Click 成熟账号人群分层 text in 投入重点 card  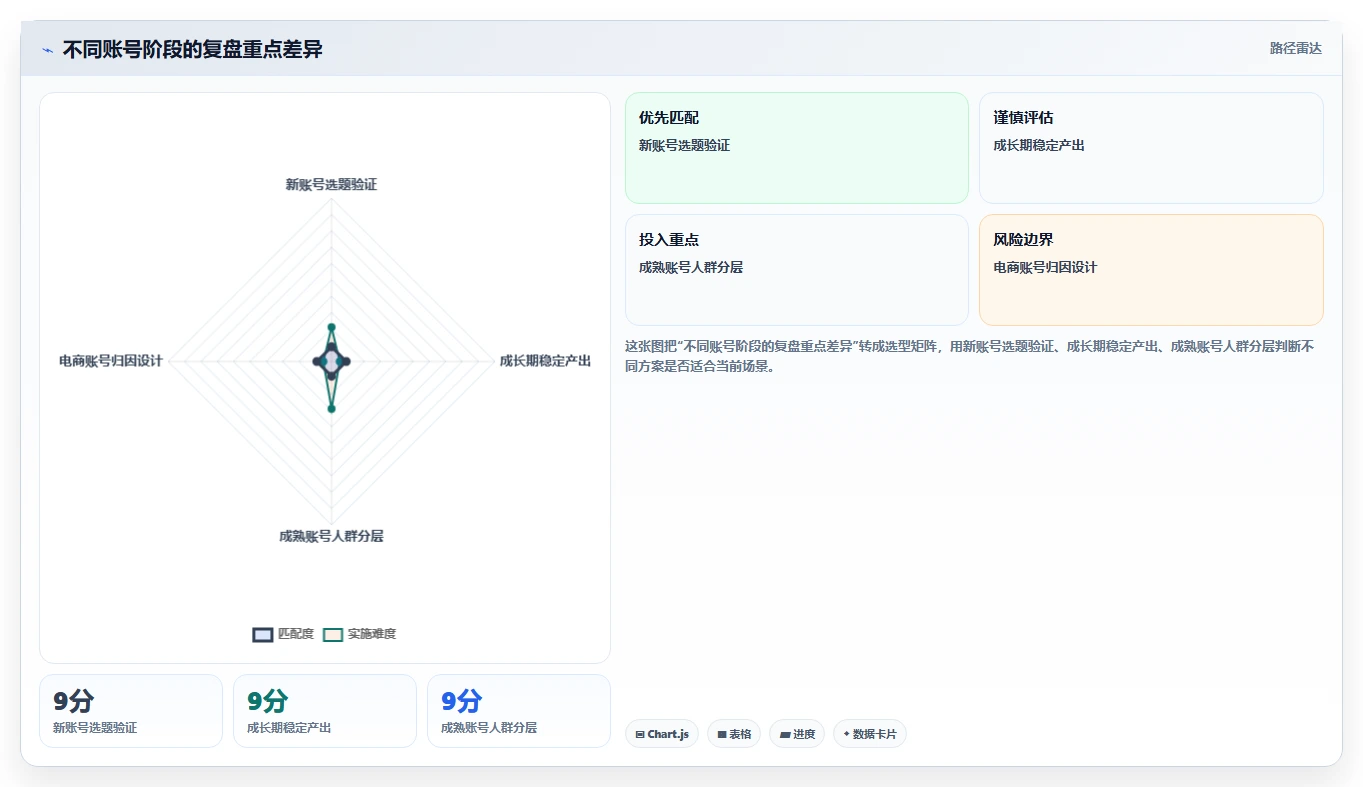(691, 268)
